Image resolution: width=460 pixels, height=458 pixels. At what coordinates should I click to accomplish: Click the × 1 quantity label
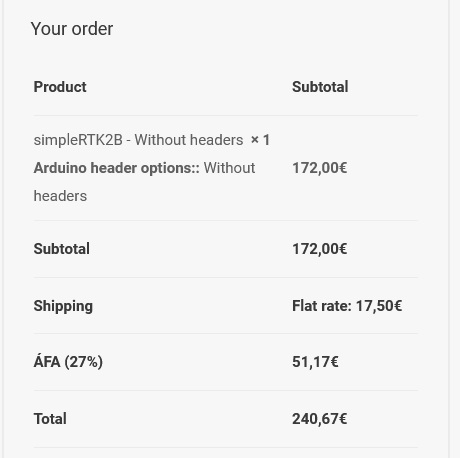pyautogui.click(x=260, y=140)
